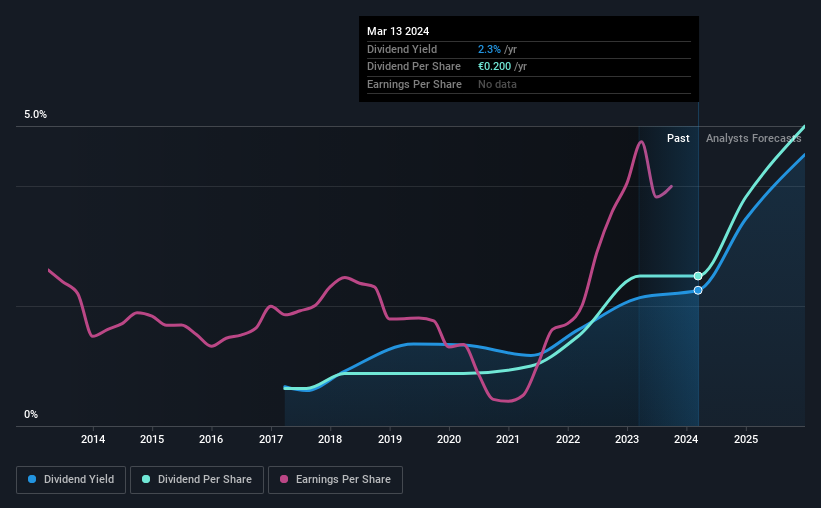Click the teal Dividend Per Share legend dot
Viewport: 821px width, 508px height.
[146, 479]
